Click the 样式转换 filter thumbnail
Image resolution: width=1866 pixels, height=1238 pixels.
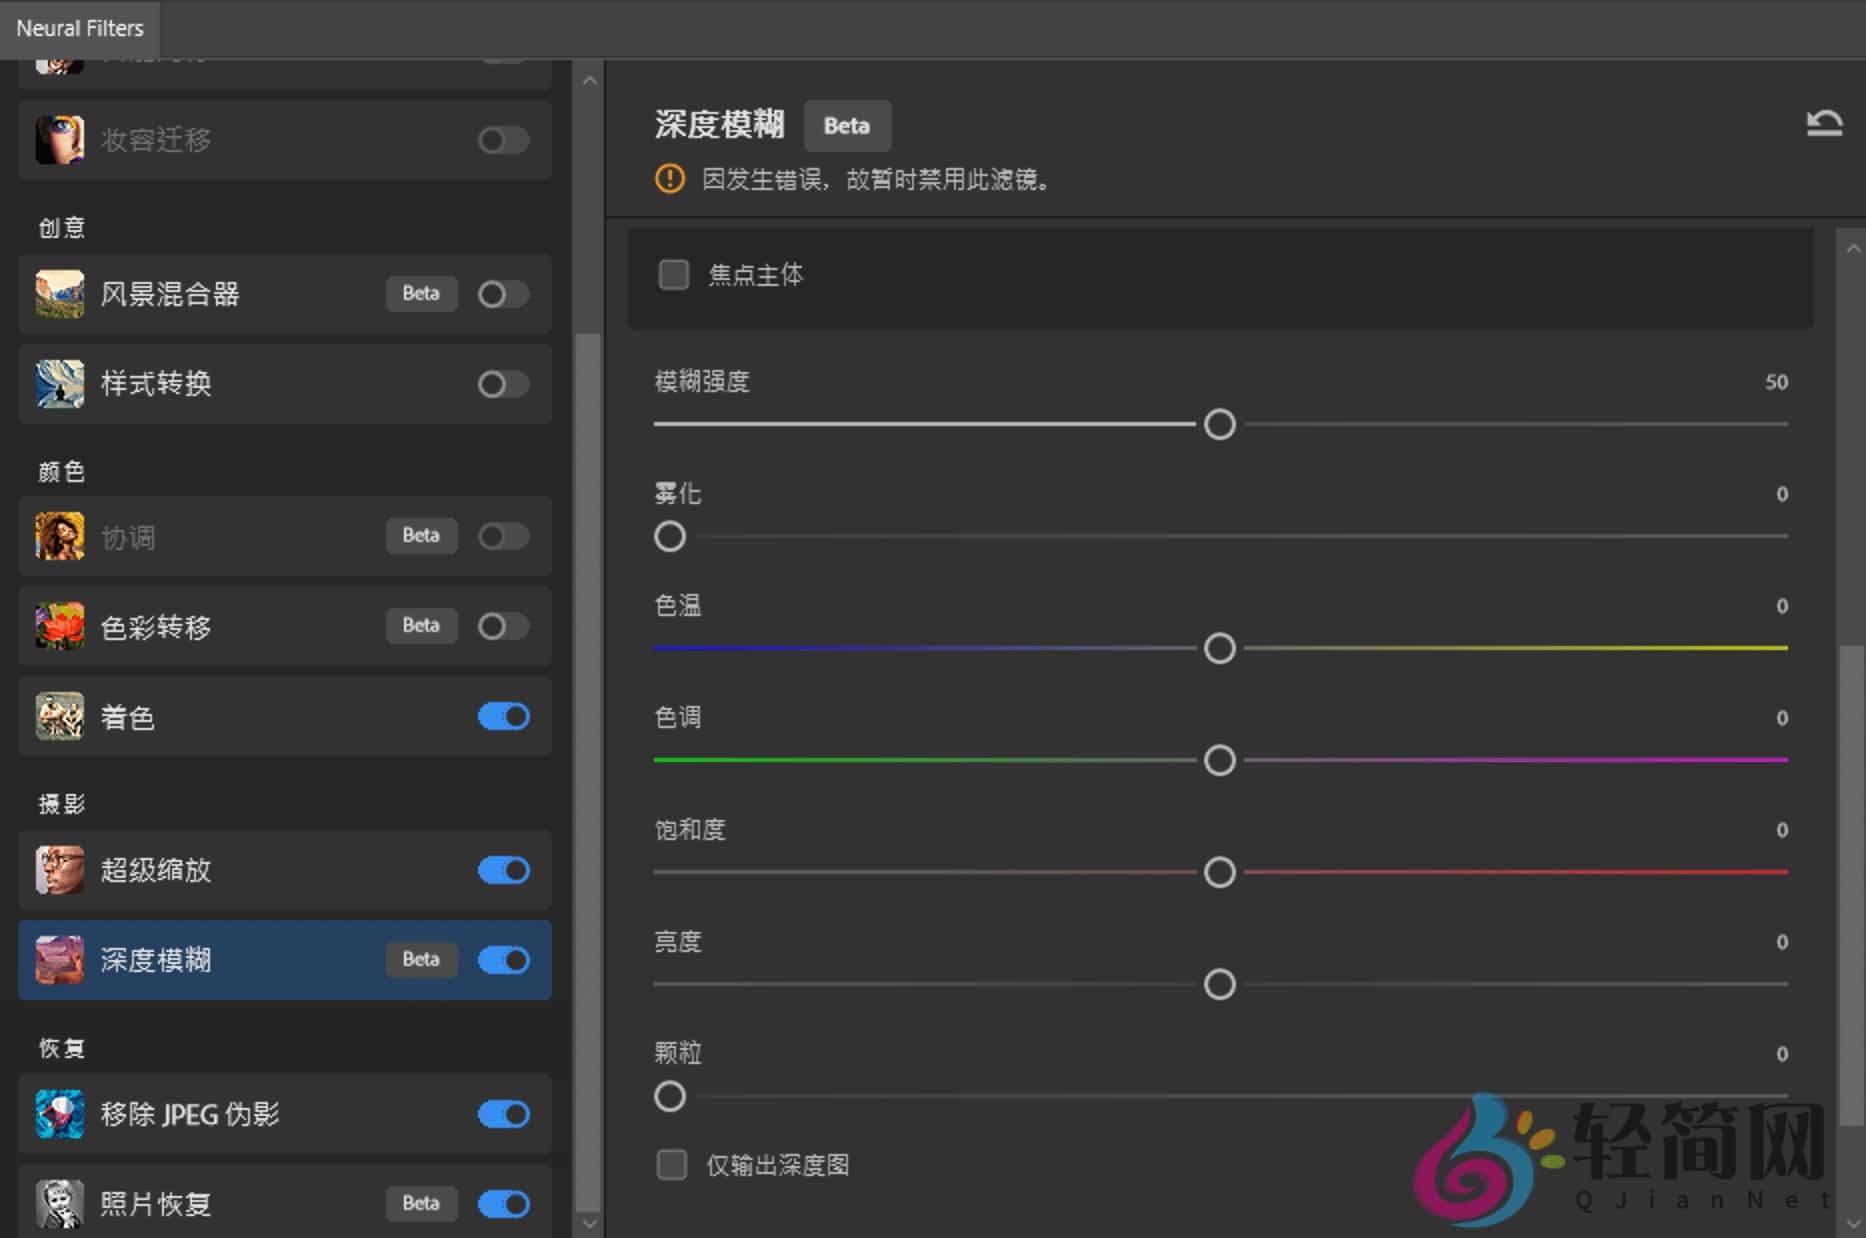point(58,384)
